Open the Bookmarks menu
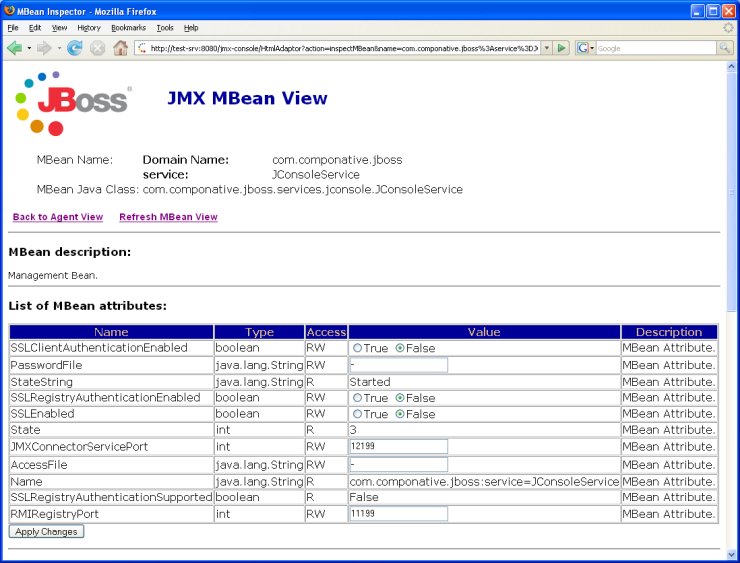The image size is (740, 563). (128, 28)
